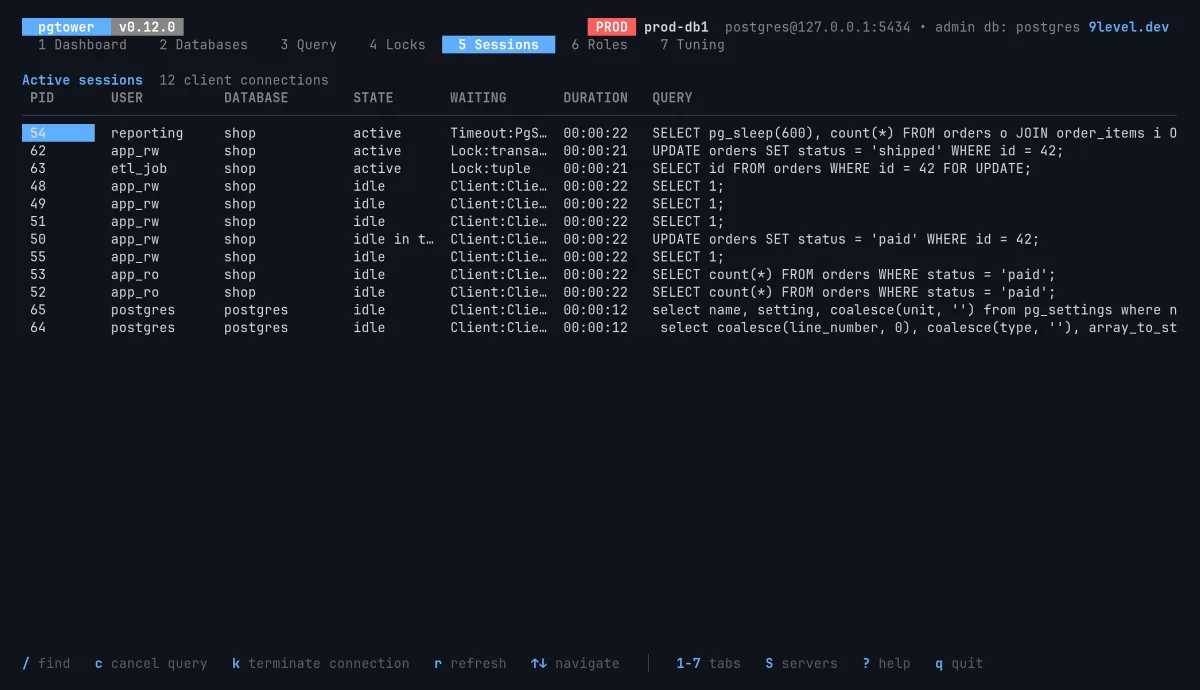The image size is (1200, 690).
Task: Click 'c cancel query' in the footer
Action: 151,663
